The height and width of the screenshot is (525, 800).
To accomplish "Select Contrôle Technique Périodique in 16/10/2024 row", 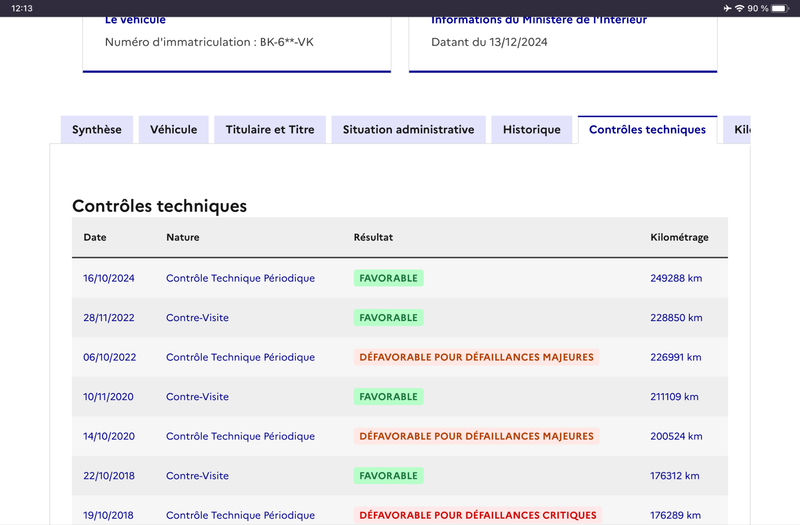I will pyautogui.click(x=240, y=278).
